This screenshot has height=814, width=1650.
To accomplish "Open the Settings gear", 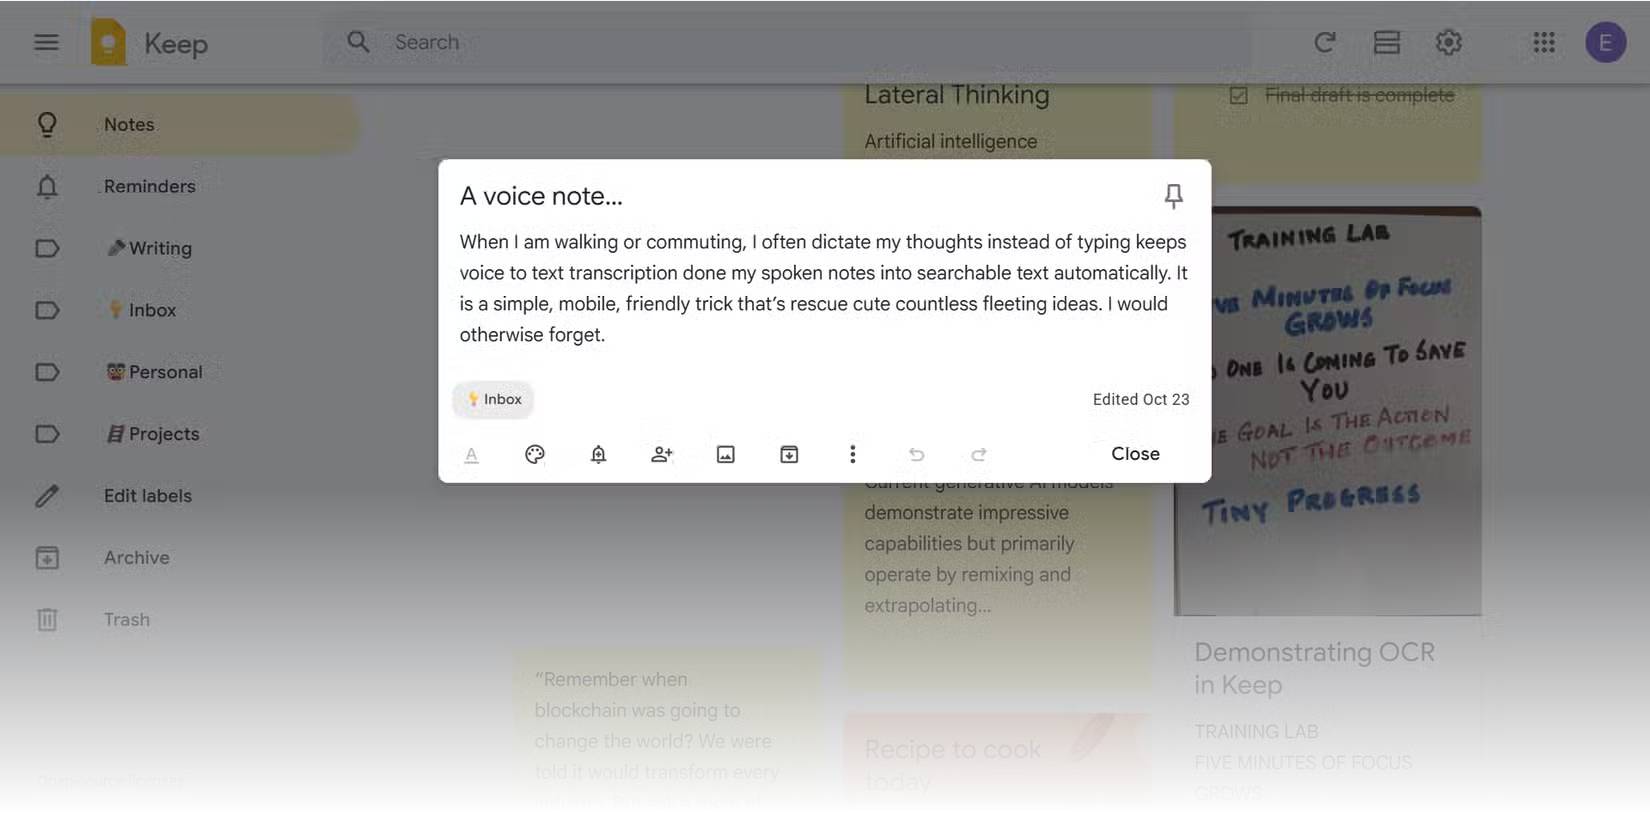I will tap(1448, 42).
